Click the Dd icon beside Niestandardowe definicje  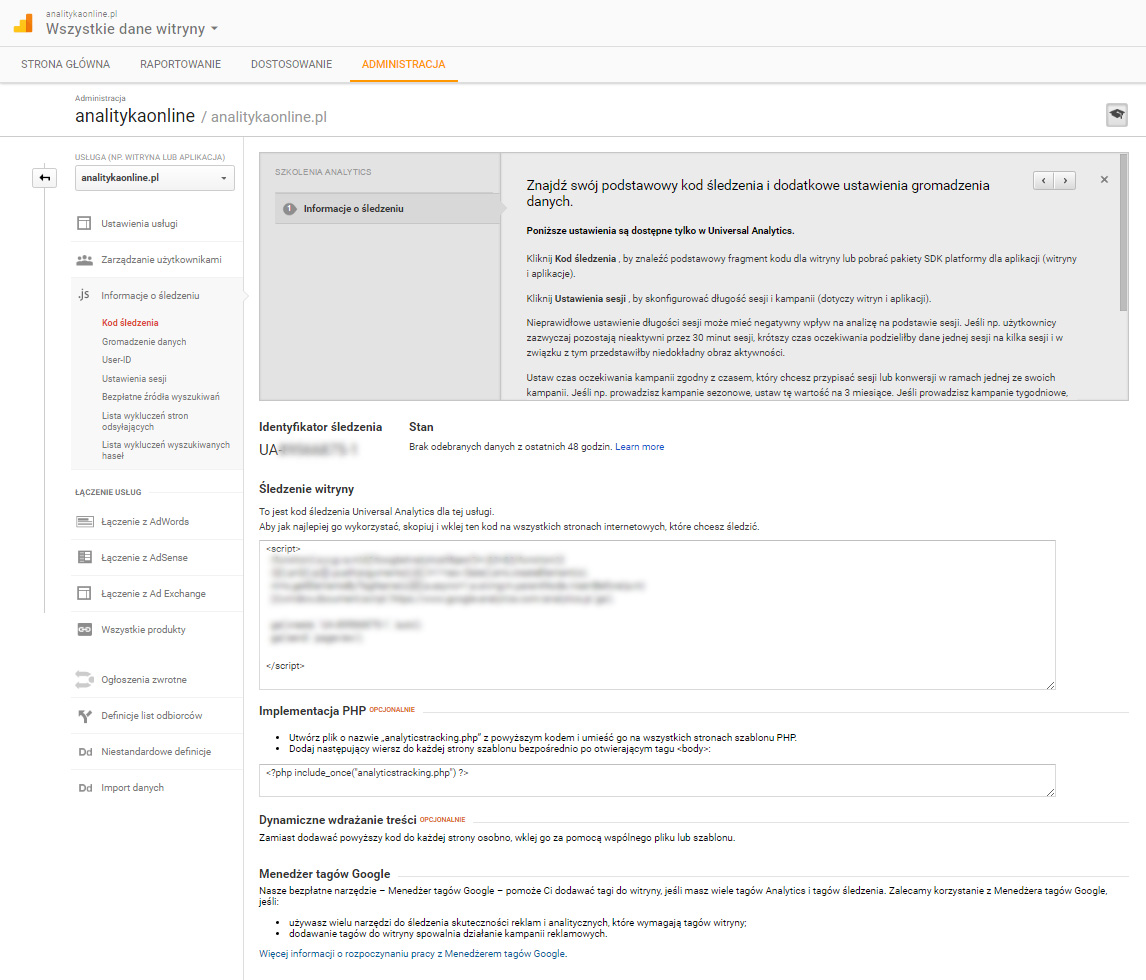(x=86, y=752)
